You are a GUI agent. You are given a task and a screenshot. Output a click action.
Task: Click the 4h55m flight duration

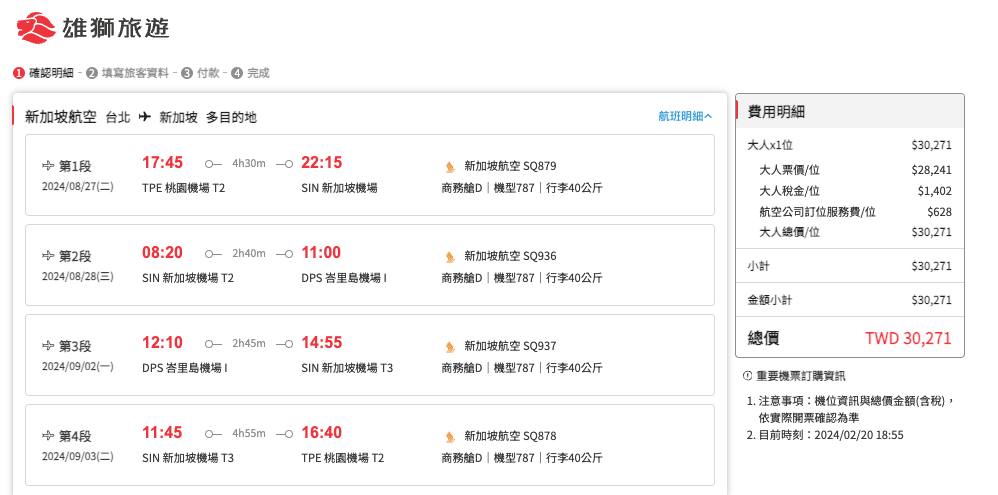point(248,433)
